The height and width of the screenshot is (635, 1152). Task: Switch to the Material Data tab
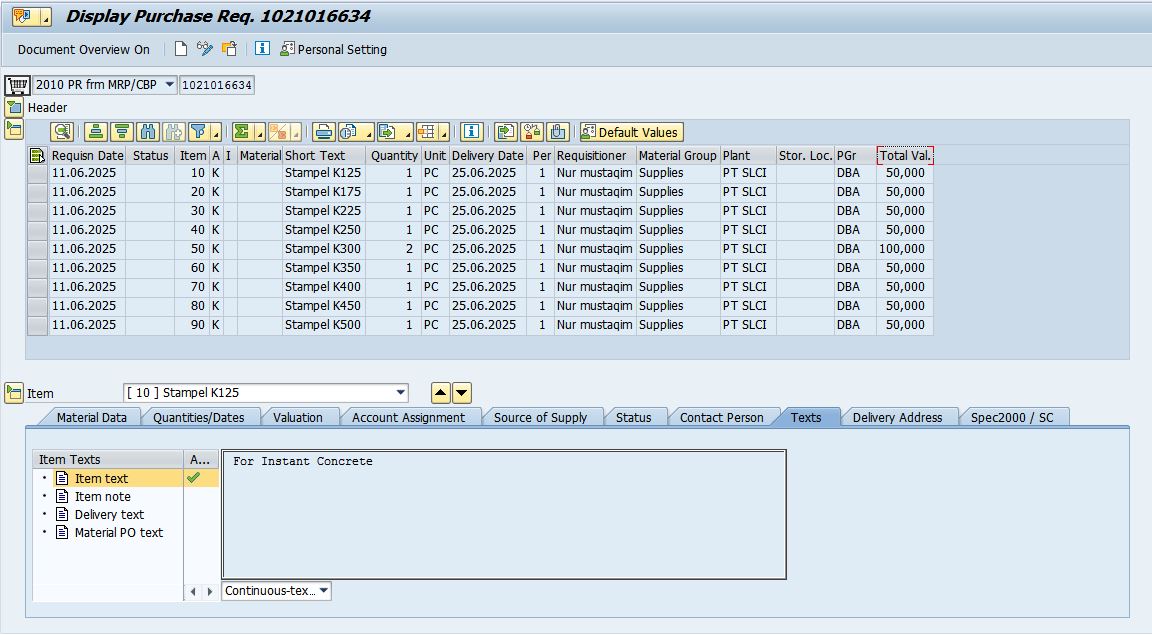[x=91, y=417]
